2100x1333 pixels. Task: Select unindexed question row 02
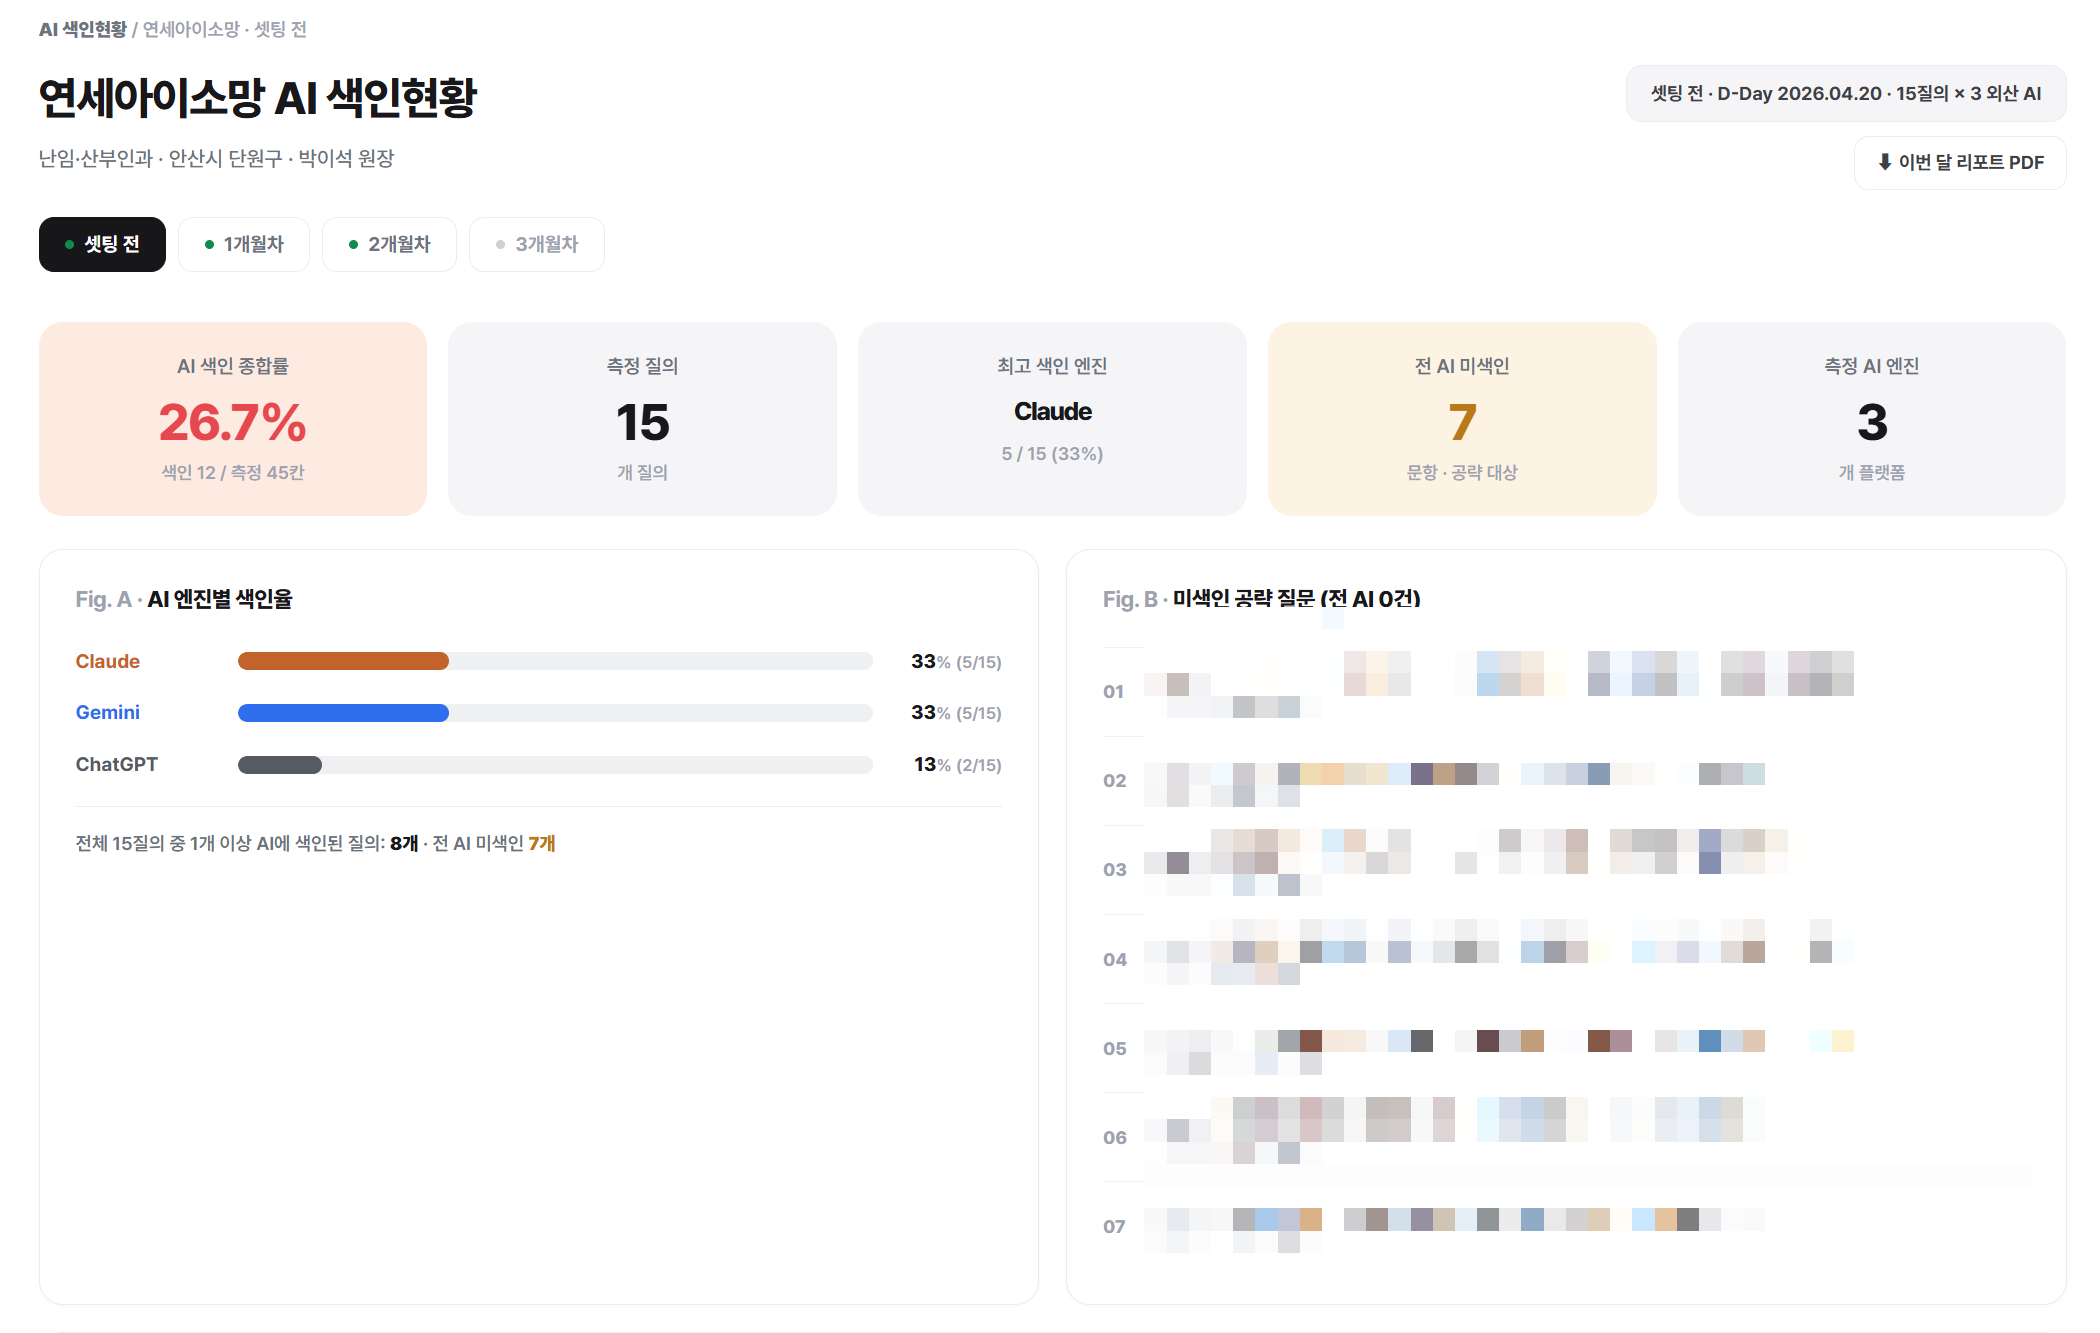click(x=1568, y=780)
